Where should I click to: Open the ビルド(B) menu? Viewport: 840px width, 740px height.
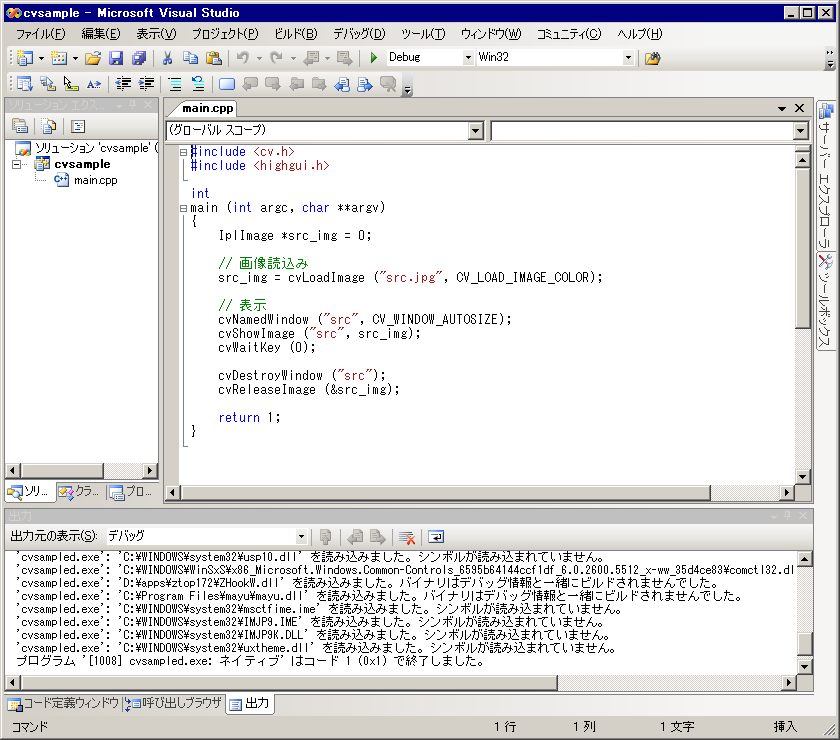pyautogui.click(x=296, y=34)
